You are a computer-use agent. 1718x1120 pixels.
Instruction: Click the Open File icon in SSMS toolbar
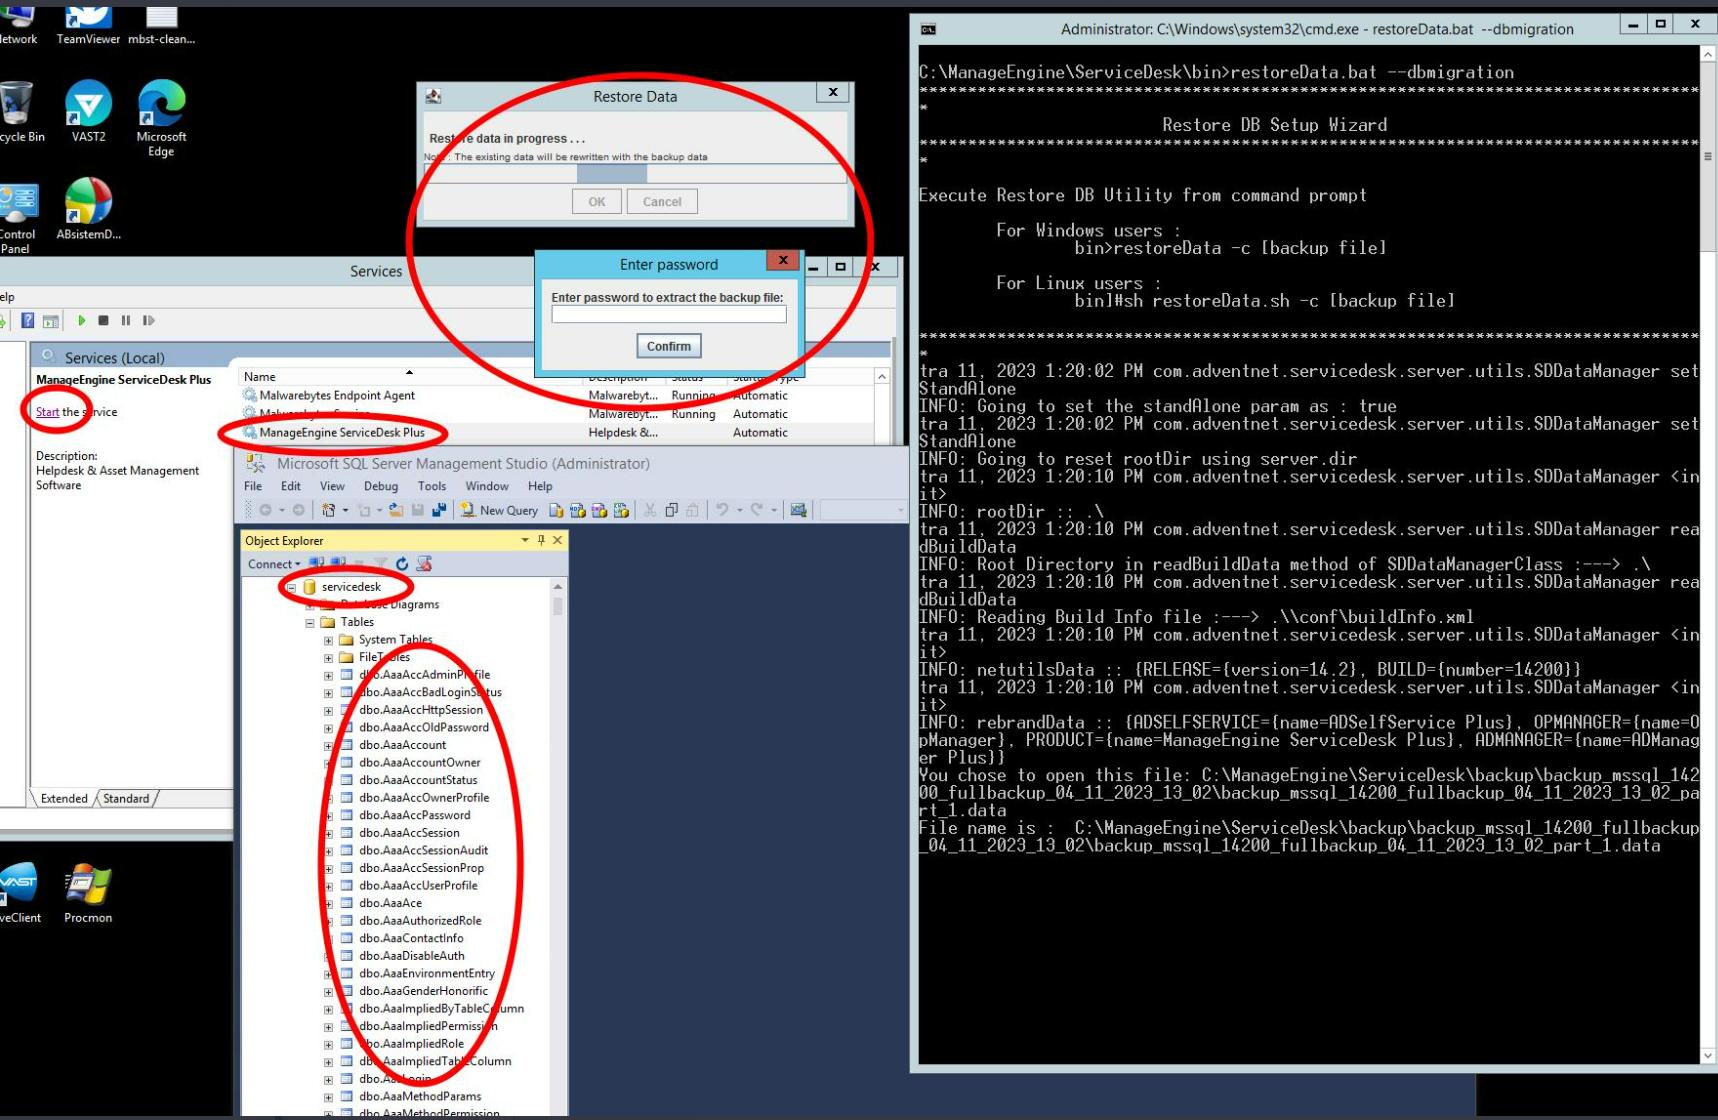(396, 510)
